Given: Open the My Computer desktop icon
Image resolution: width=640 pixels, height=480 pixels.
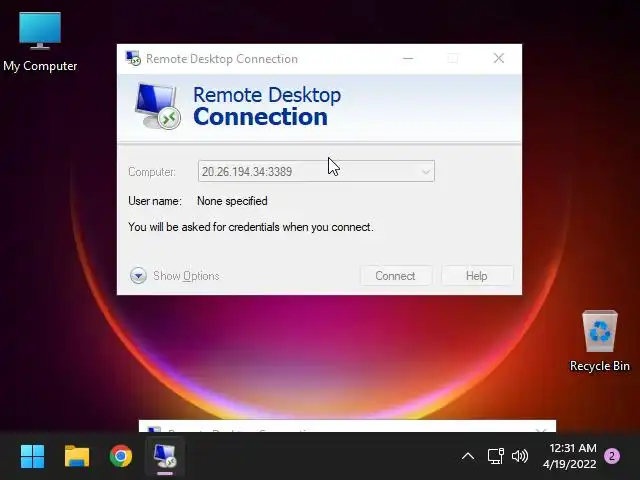Looking at the screenshot, I should click(40, 42).
